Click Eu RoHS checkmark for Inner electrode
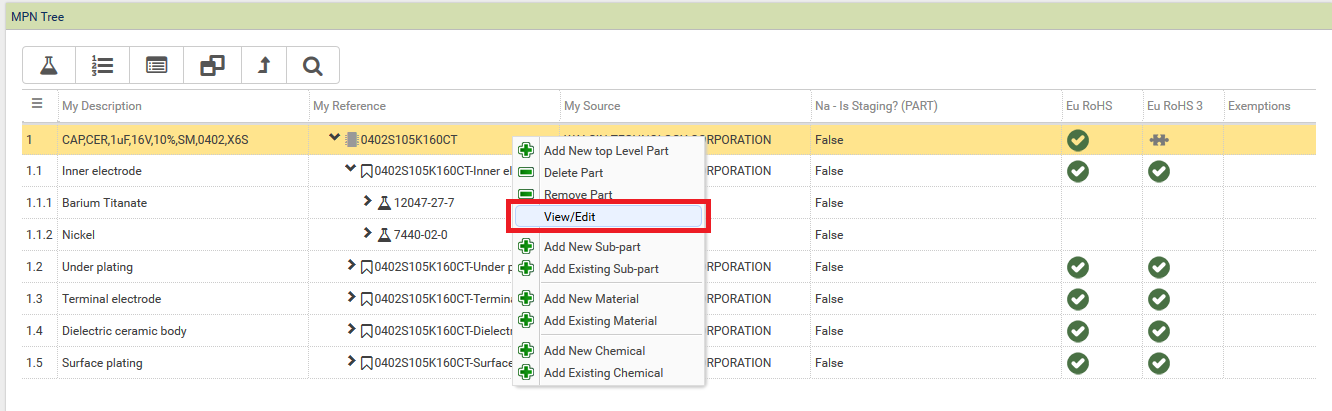The height and width of the screenshot is (411, 1332). tap(1077, 171)
